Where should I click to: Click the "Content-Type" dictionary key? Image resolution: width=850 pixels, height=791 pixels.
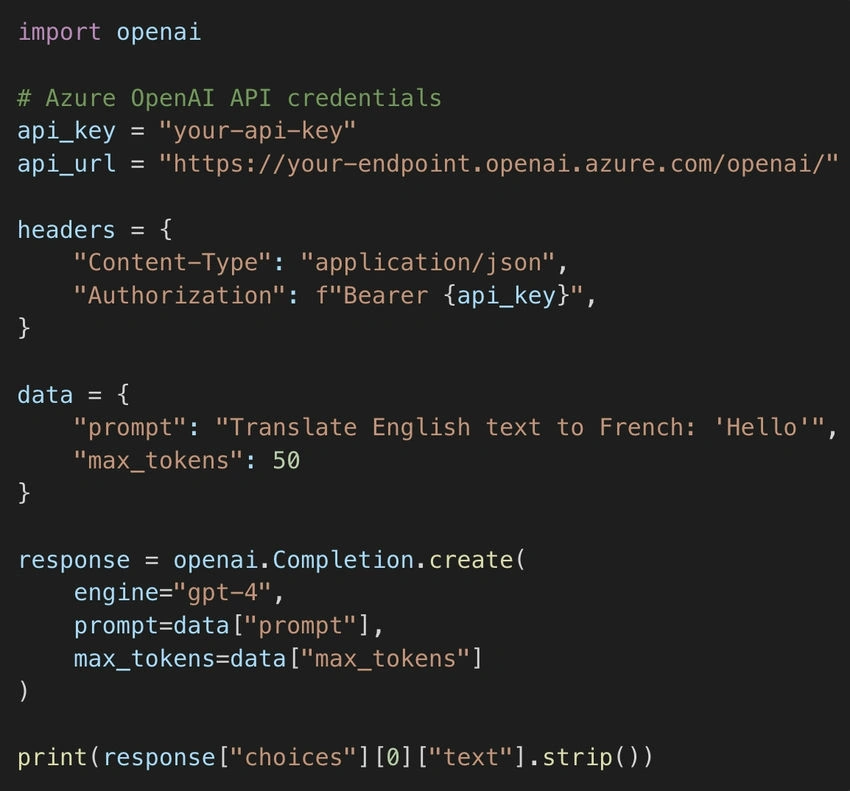[172, 262]
